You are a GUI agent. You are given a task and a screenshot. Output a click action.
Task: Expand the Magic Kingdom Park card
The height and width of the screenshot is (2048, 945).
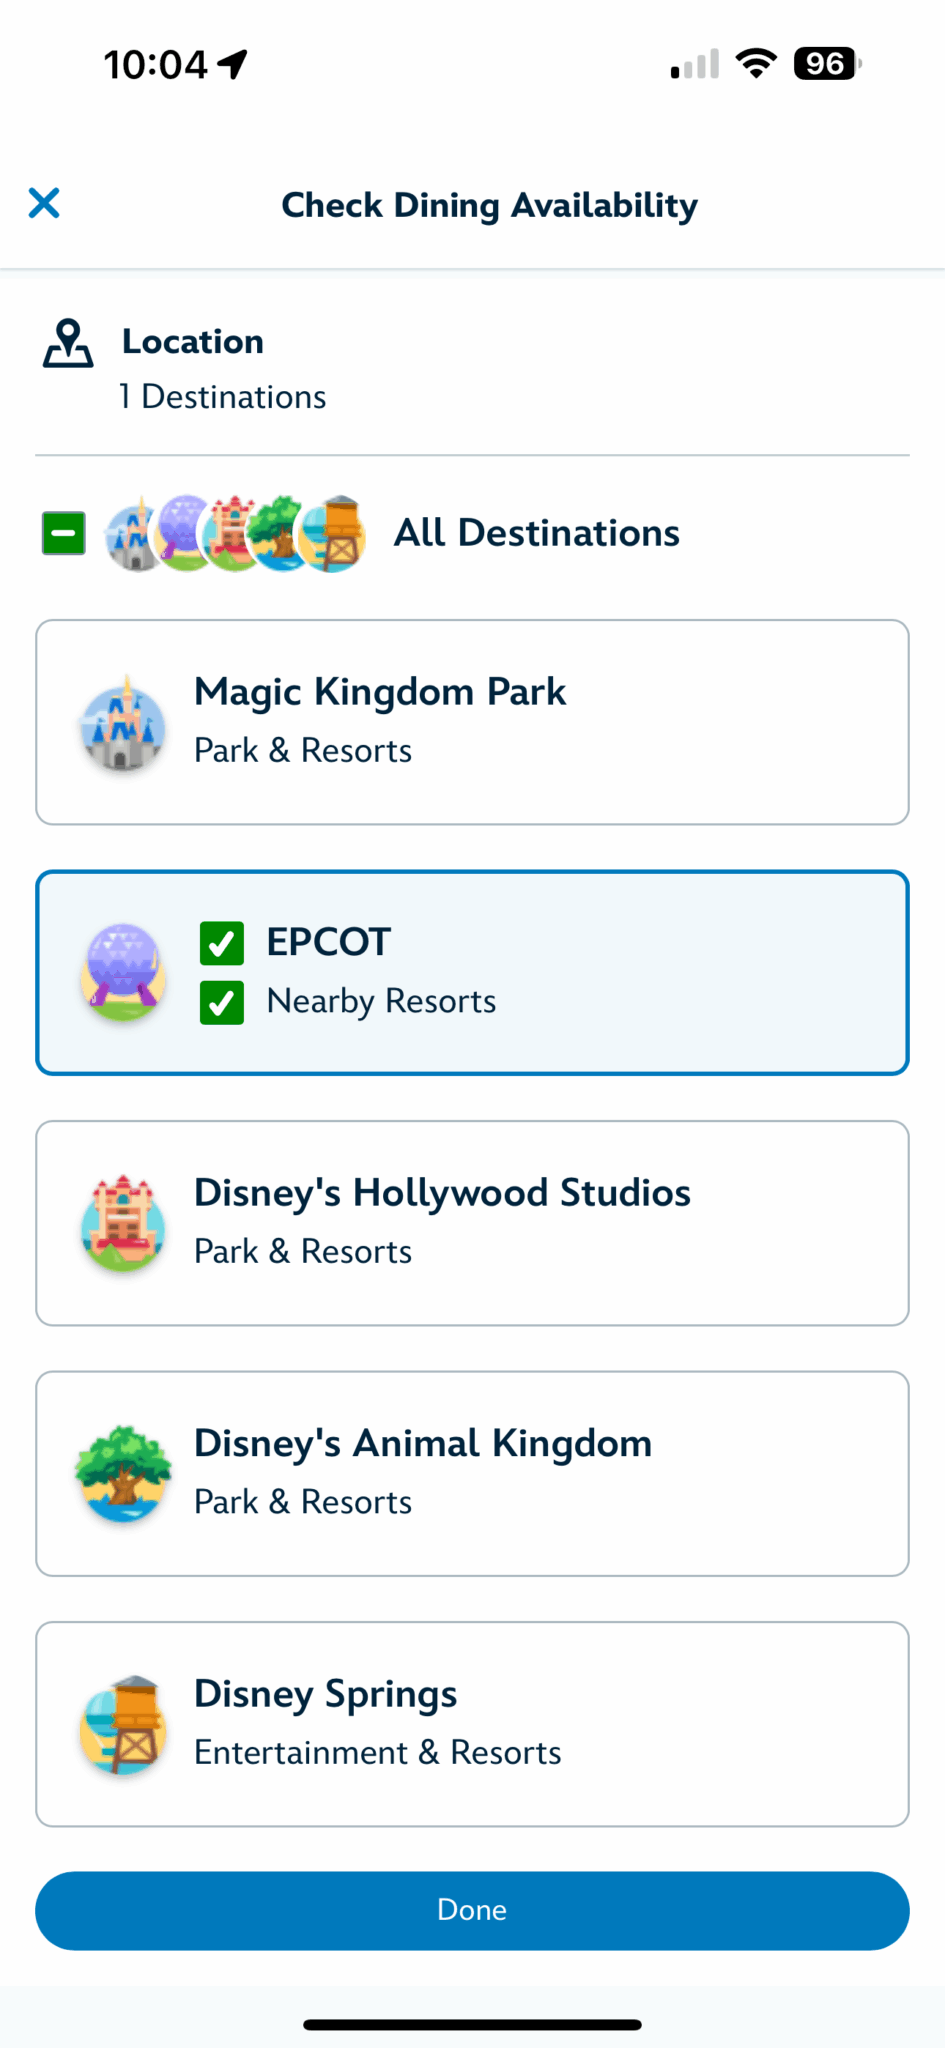pos(472,722)
